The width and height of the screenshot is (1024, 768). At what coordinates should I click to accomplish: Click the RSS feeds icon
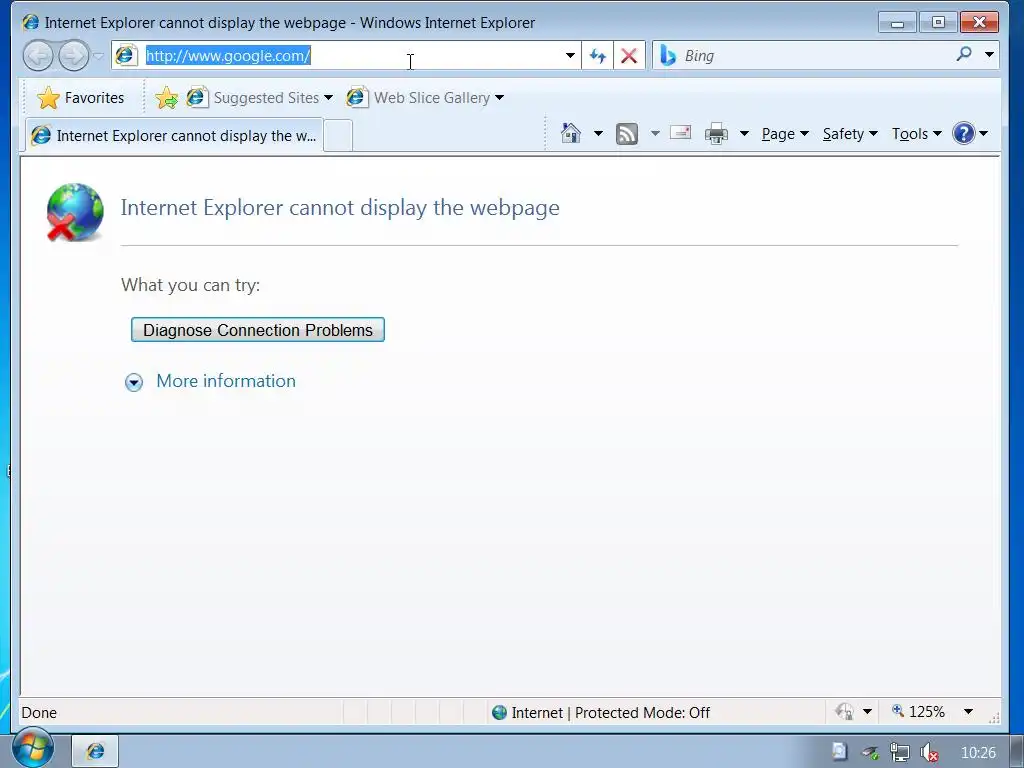pos(627,134)
